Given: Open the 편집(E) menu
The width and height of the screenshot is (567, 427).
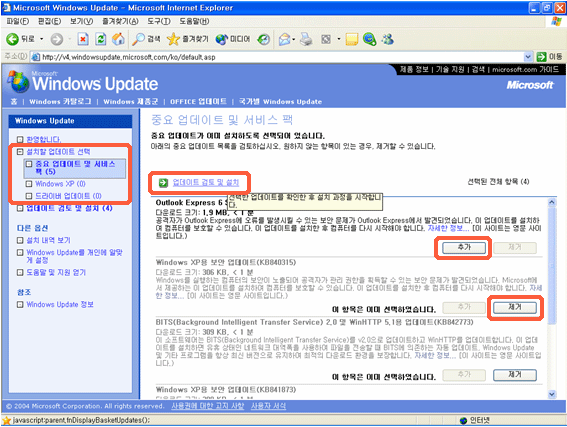Looking at the screenshot, I should coord(50,21).
